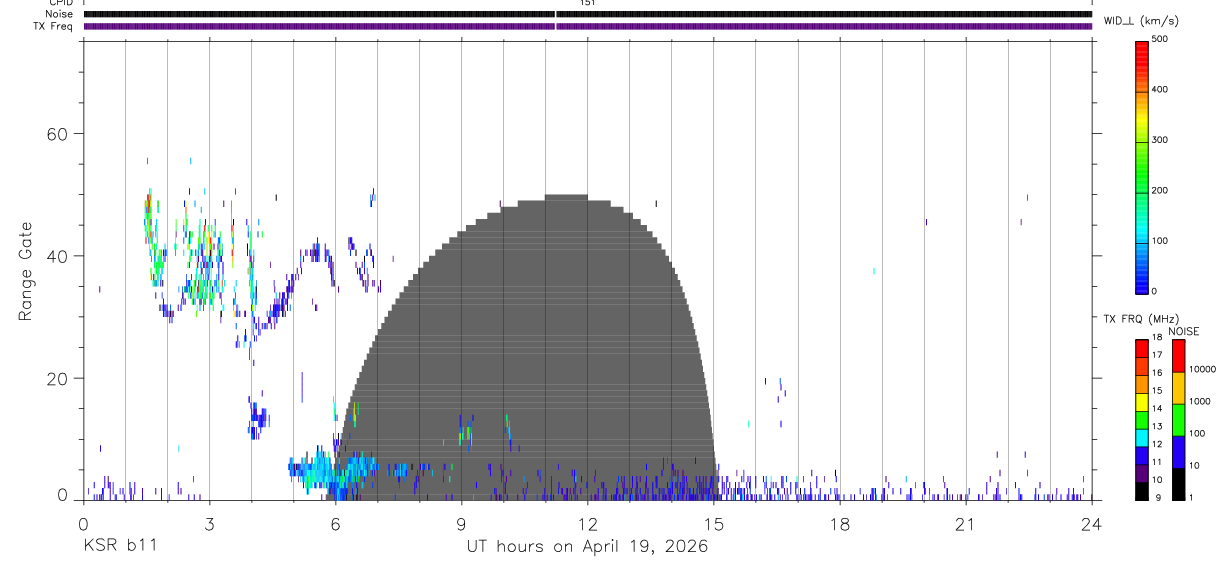Pick the blue swatch on the NOISE legend
The height and width of the screenshot is (567, 1228).
point(1178,452)
